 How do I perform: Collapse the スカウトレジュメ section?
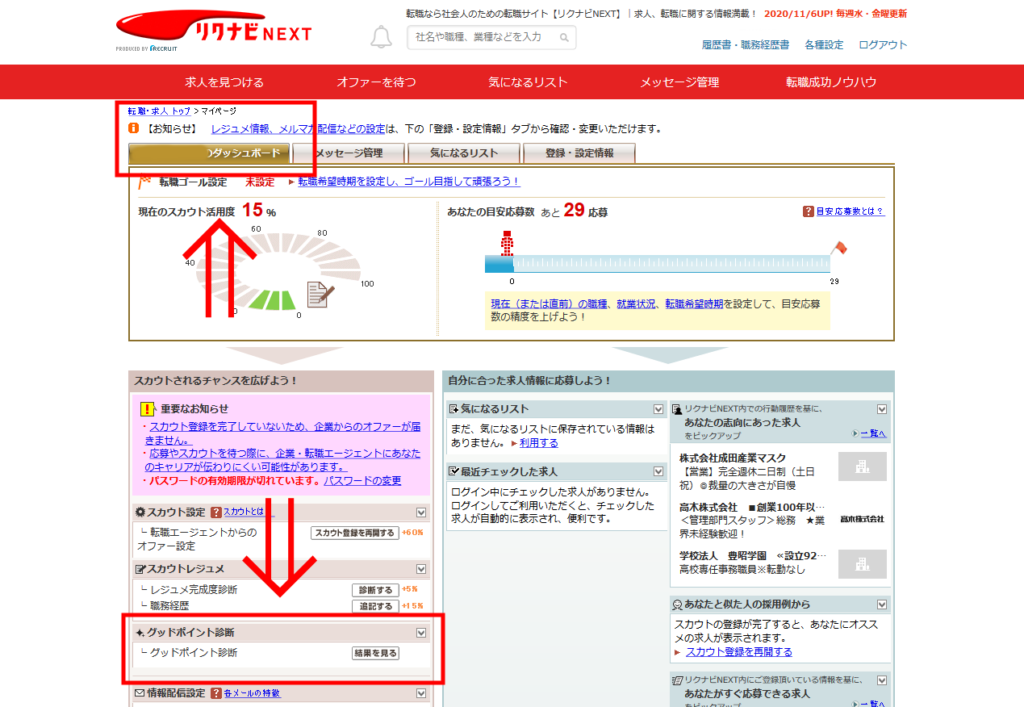tap(421, 569)
